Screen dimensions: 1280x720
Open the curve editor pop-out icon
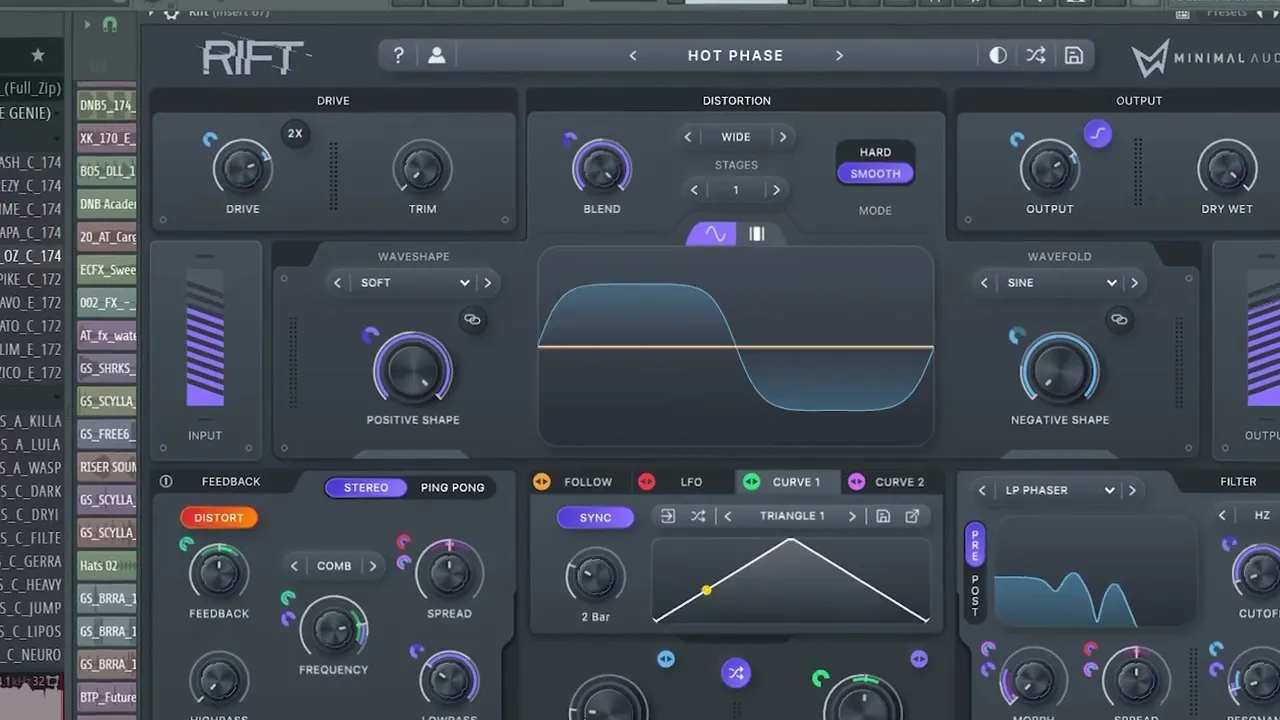click(x=912, y=517)
